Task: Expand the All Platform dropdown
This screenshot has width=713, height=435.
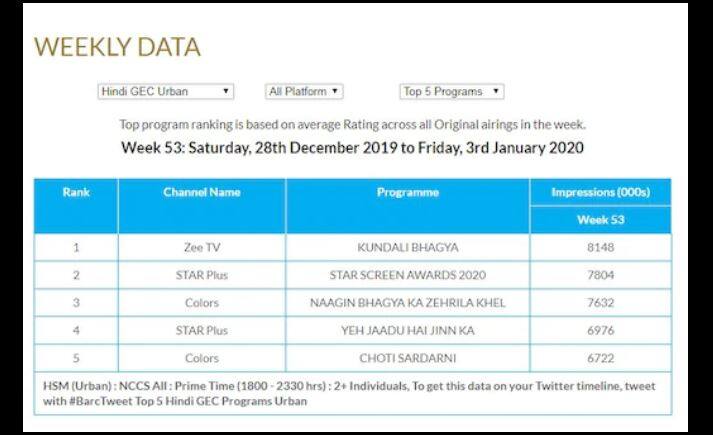Action: tap(304, 91)
